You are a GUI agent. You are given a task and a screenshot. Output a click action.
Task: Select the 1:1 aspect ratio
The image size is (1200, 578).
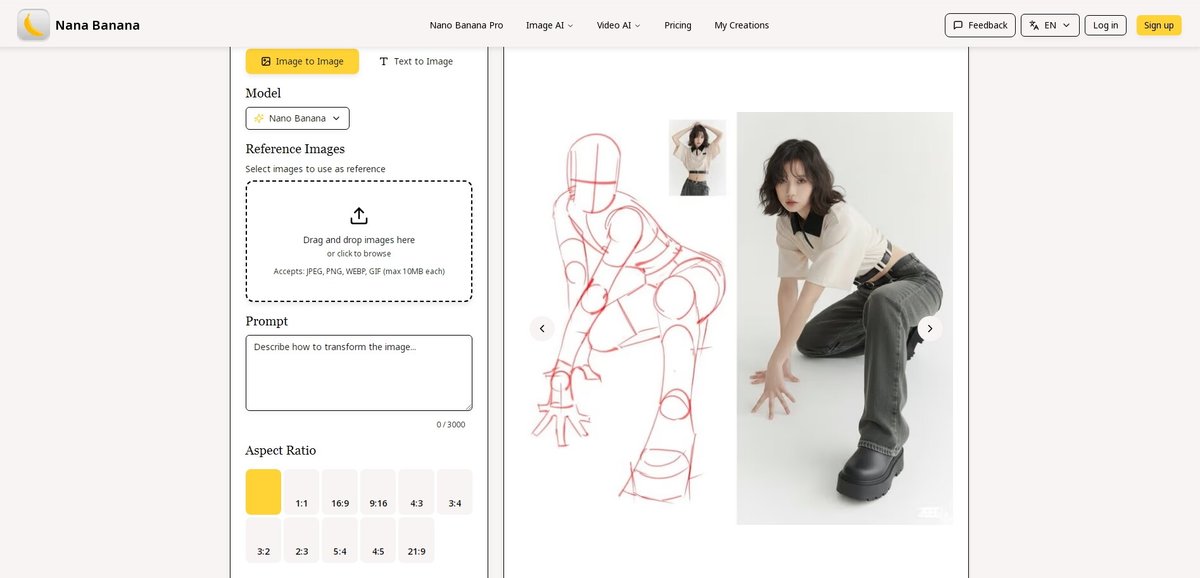(x=301, y=492)
